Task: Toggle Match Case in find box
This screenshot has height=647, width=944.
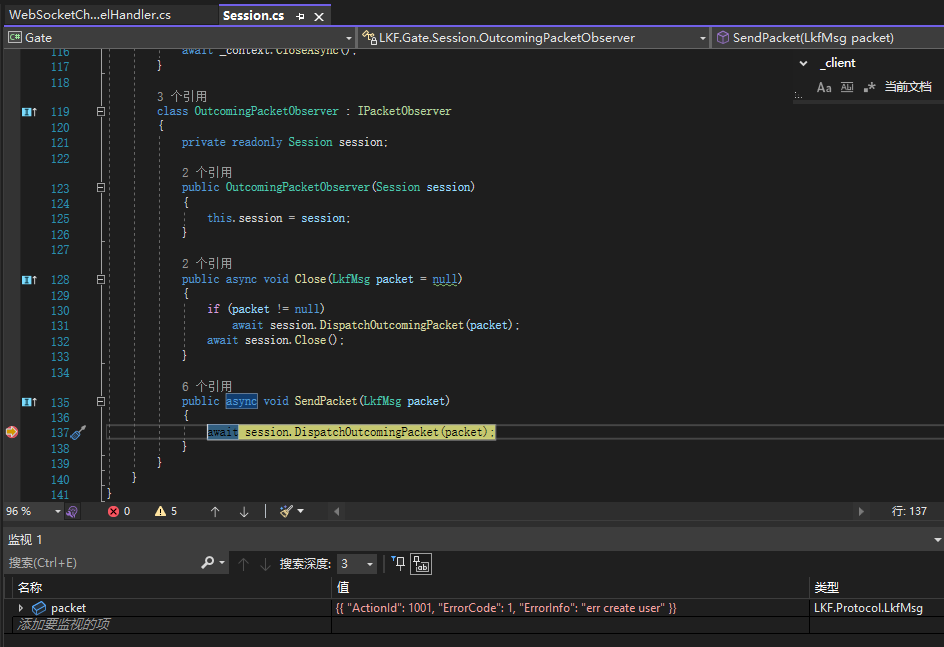Action: (x=824, y=87)
